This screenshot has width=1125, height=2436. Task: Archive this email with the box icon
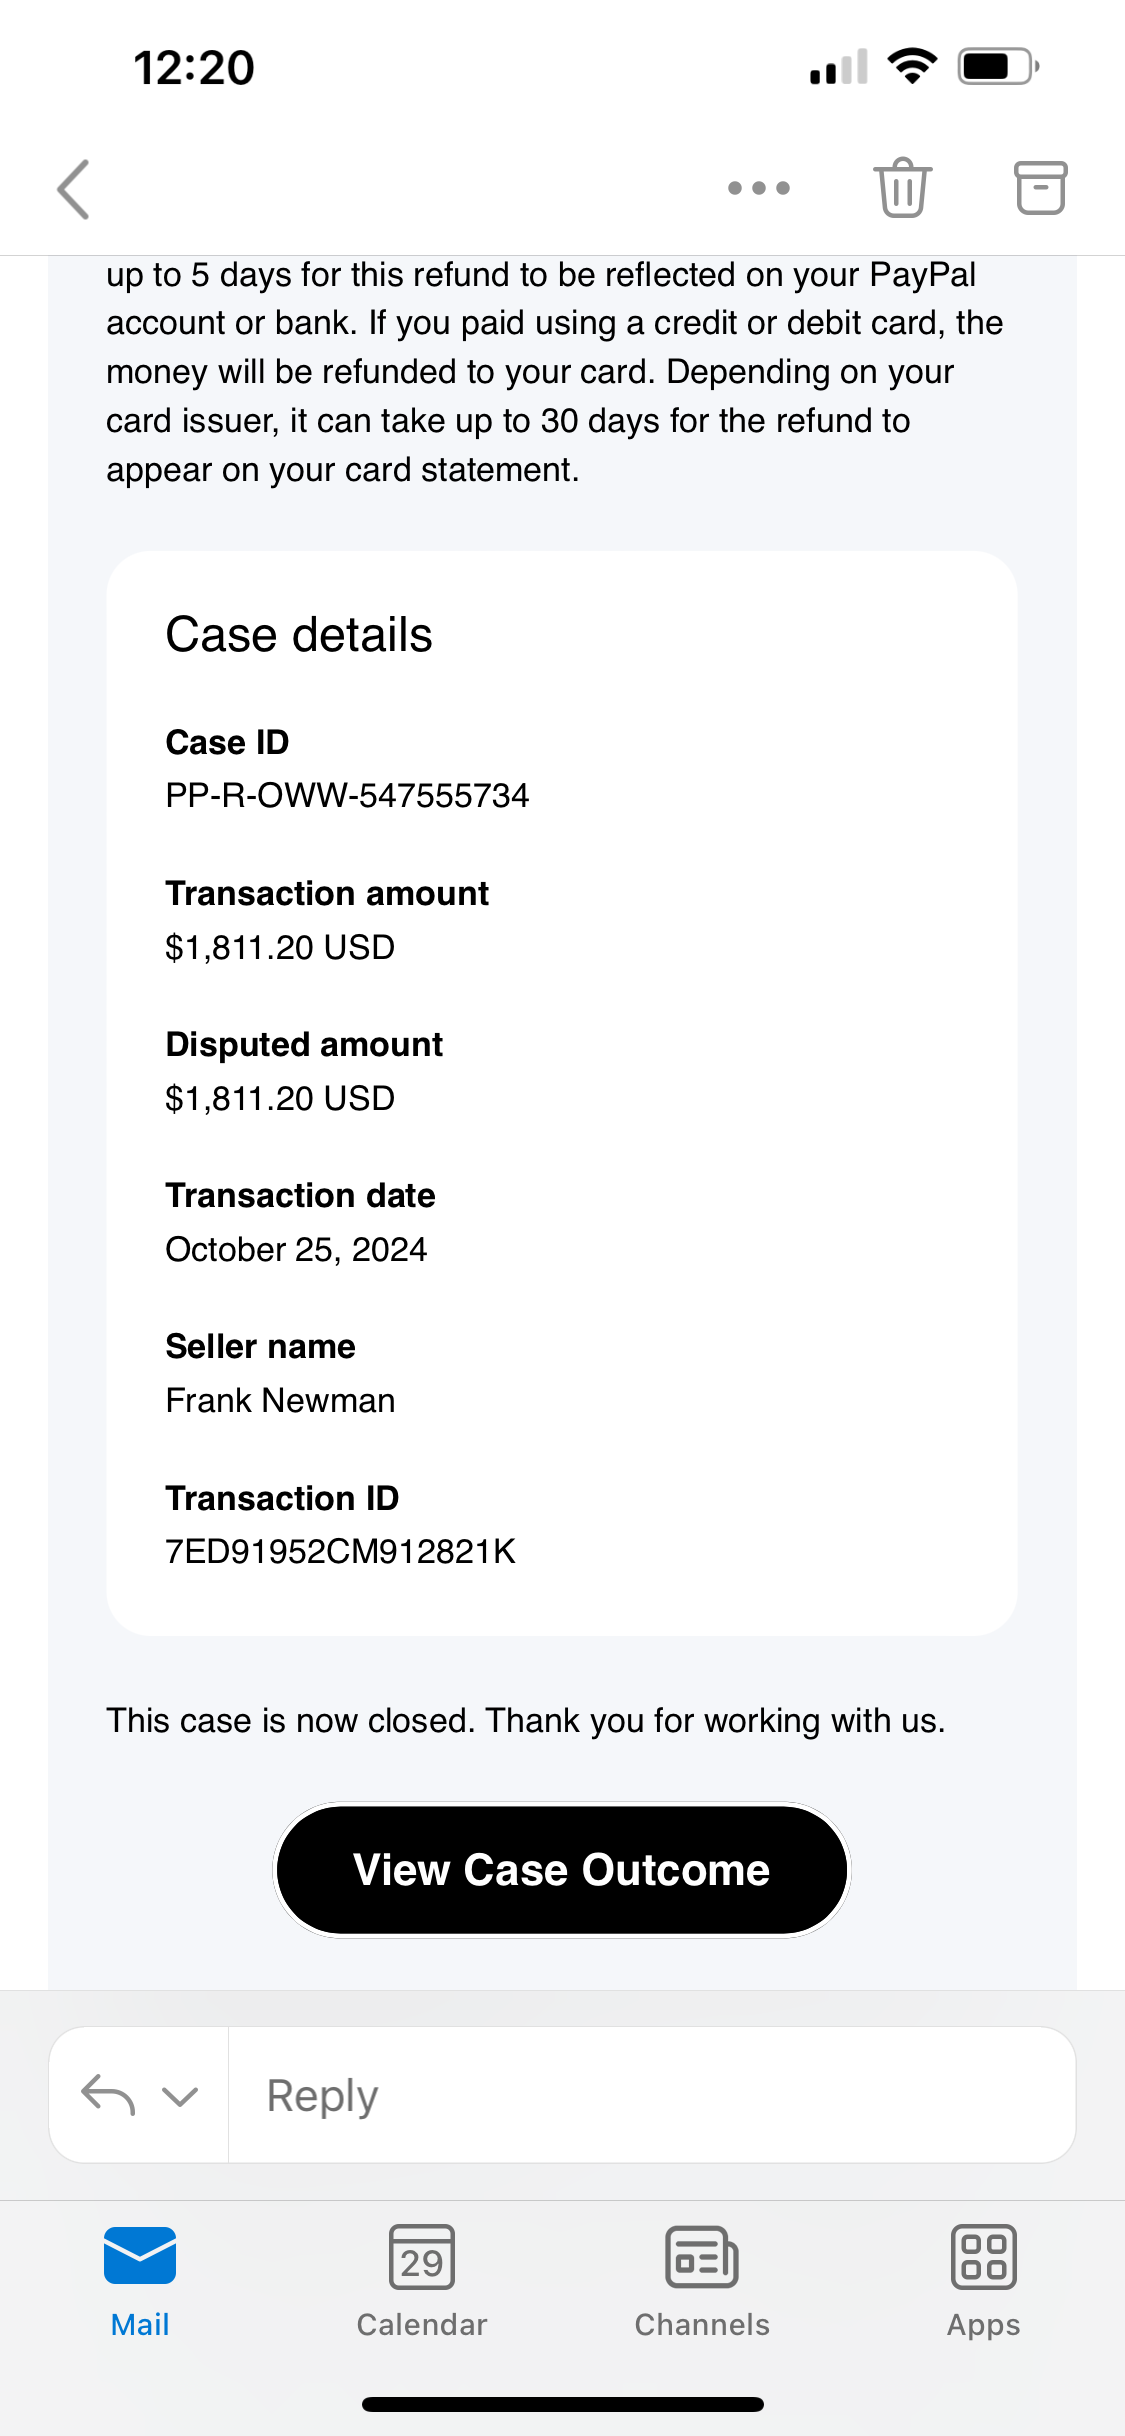(1041, 188)
